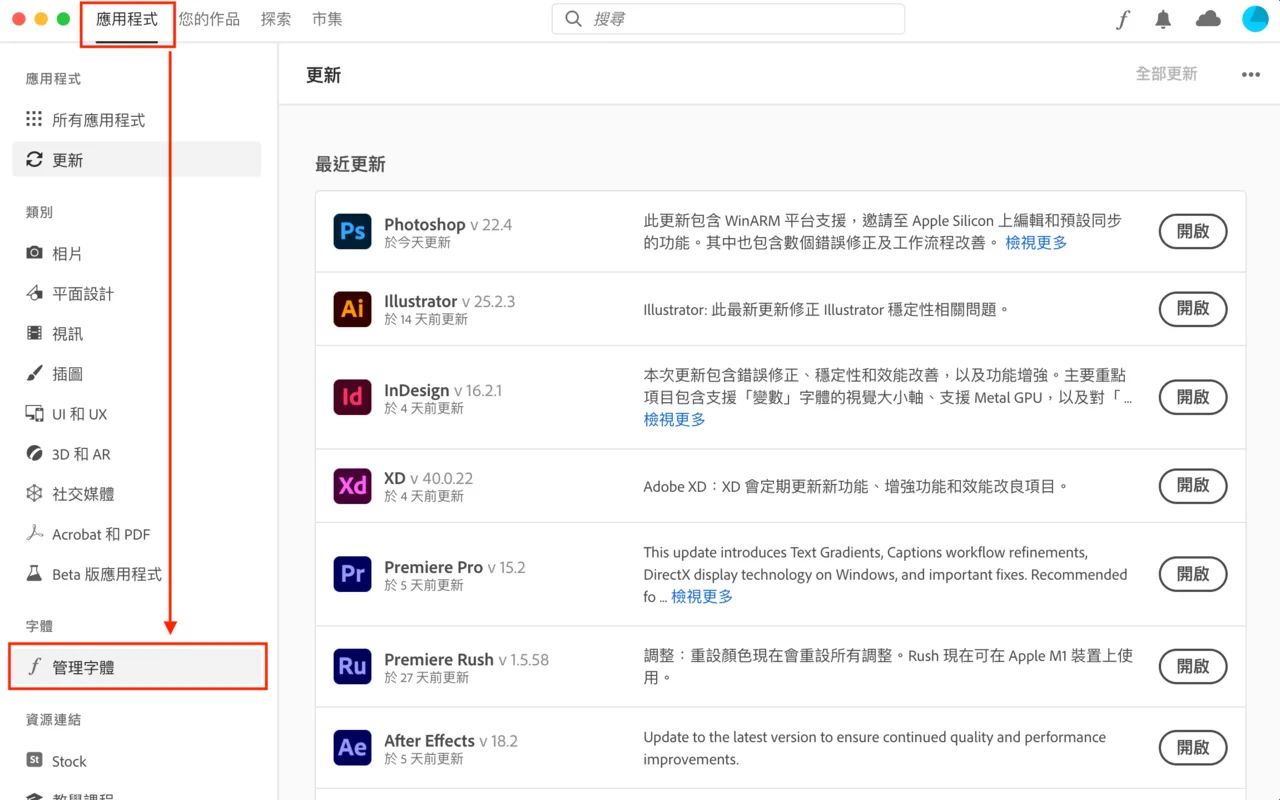
Task: Switch to the 應用程式 tab
Action: pyautogui.click(x=127, y=19)
